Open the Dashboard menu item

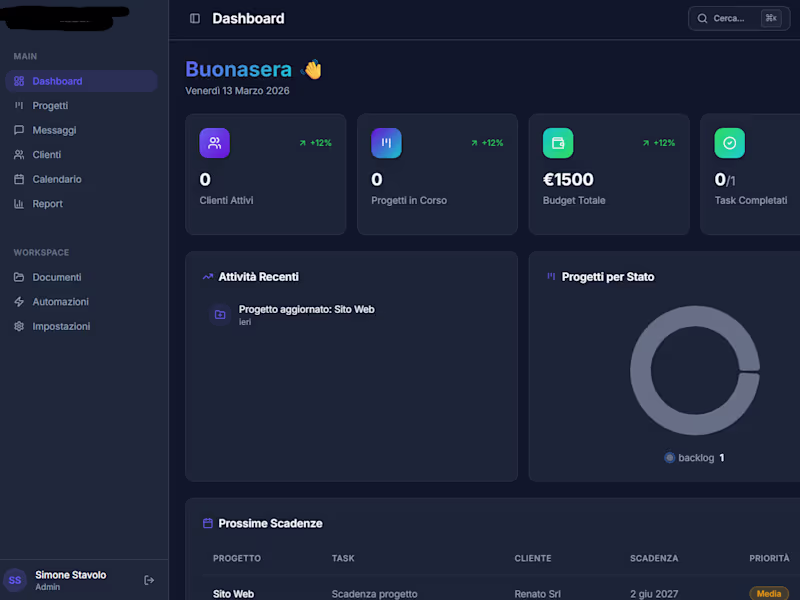click(x=81, y=81)
